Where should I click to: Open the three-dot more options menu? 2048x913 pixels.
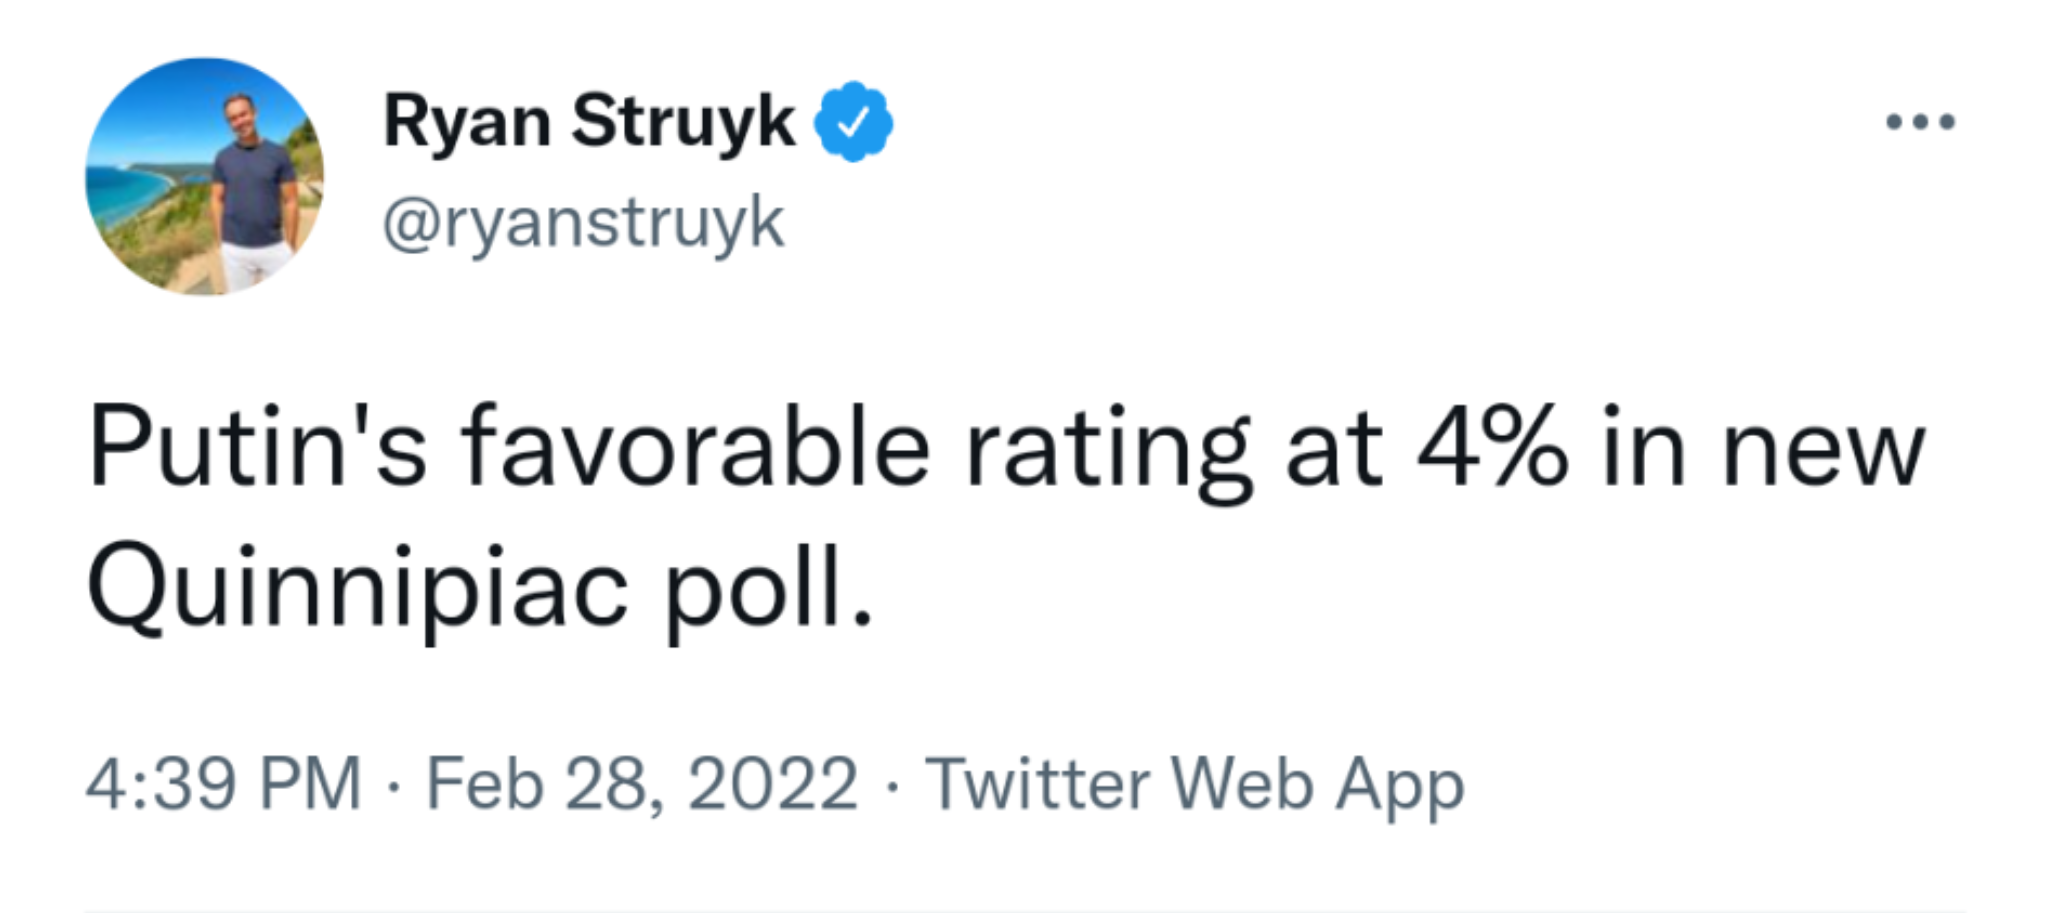(x=1920, y=123)
